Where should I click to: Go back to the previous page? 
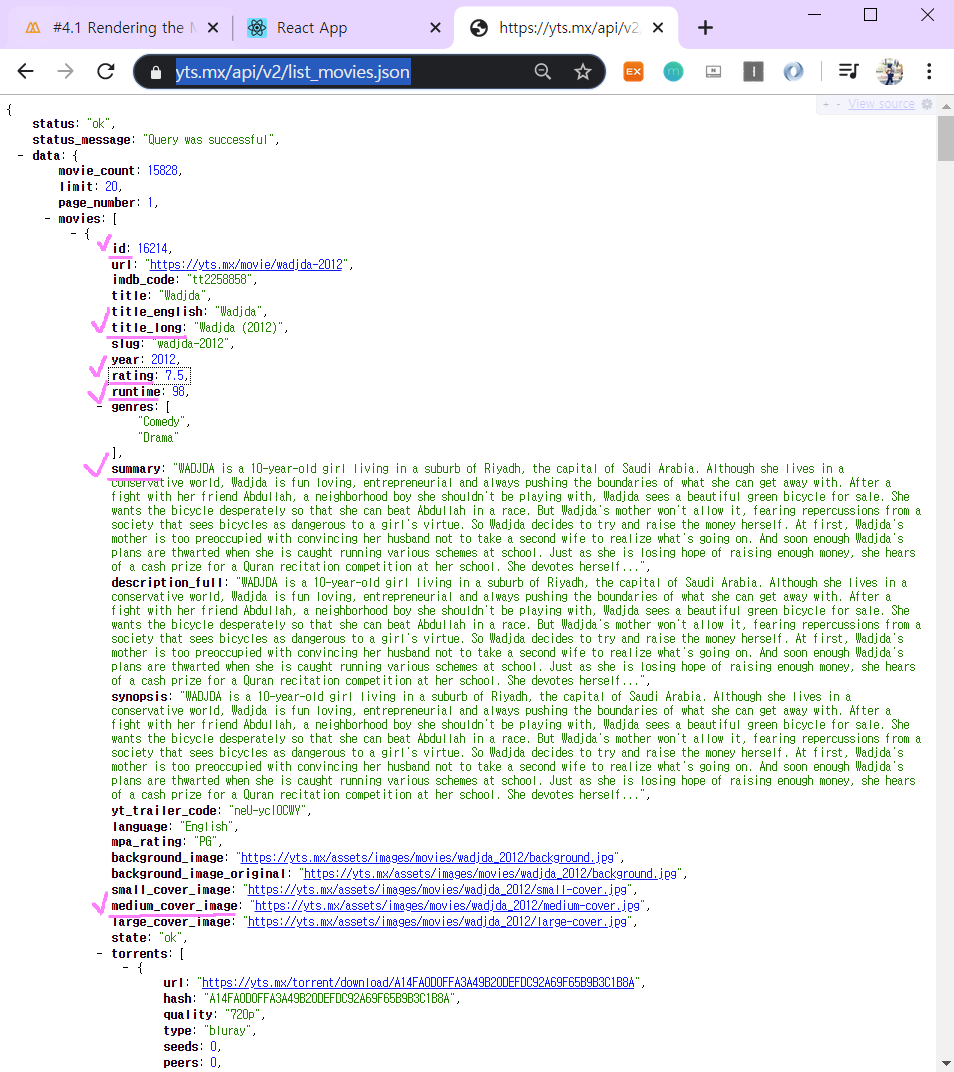pyautogui.click(x=25, y=71)
